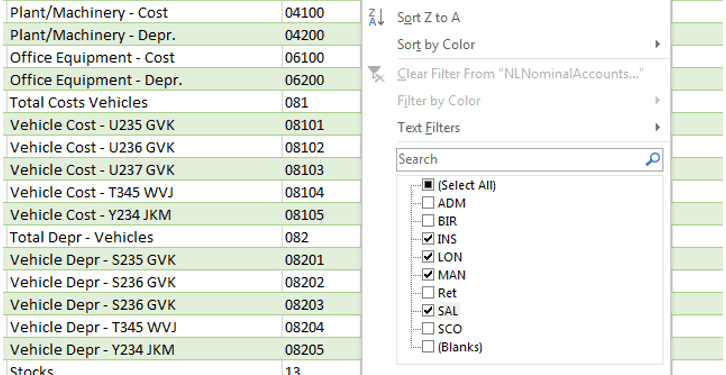This screenshot has width=726, height=375.
Task: Select account code cell 08201
Action: (x=321, y=259)
